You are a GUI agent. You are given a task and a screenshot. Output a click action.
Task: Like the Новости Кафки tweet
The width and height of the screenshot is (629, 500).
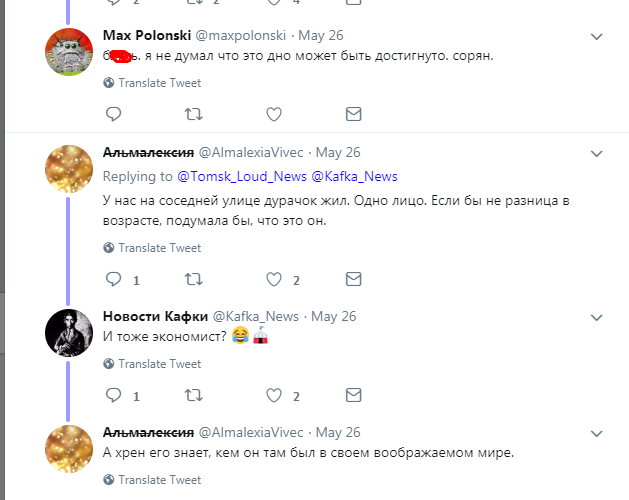click(274, 395)
